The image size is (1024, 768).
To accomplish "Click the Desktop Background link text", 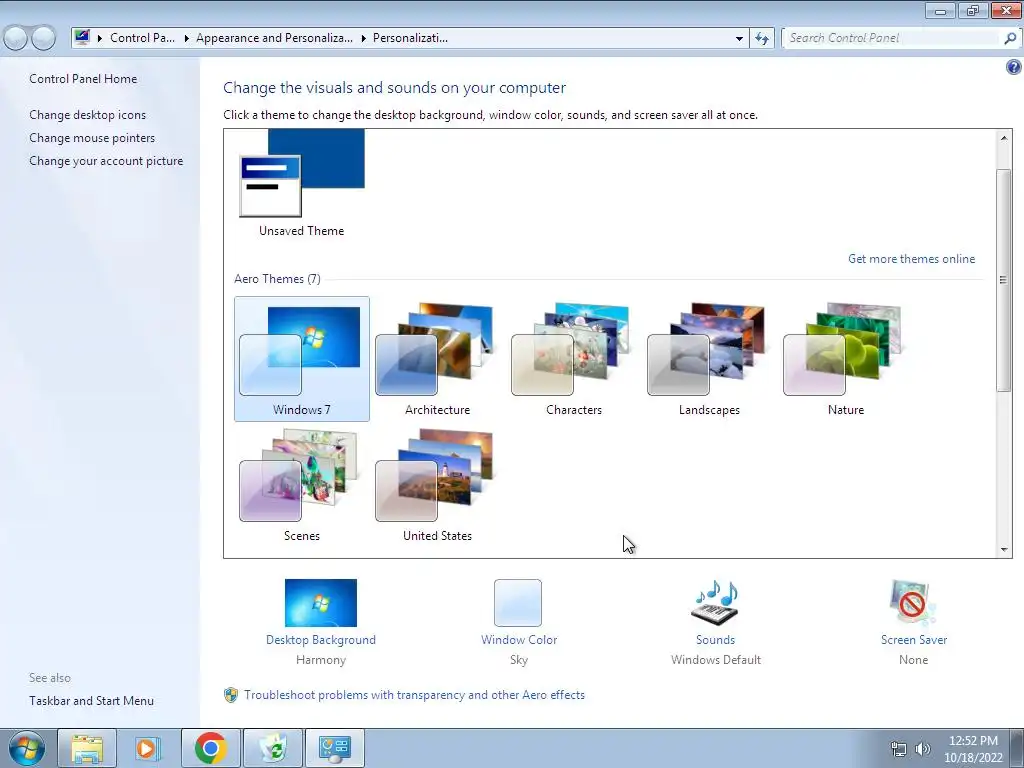I will coord(321,640).
